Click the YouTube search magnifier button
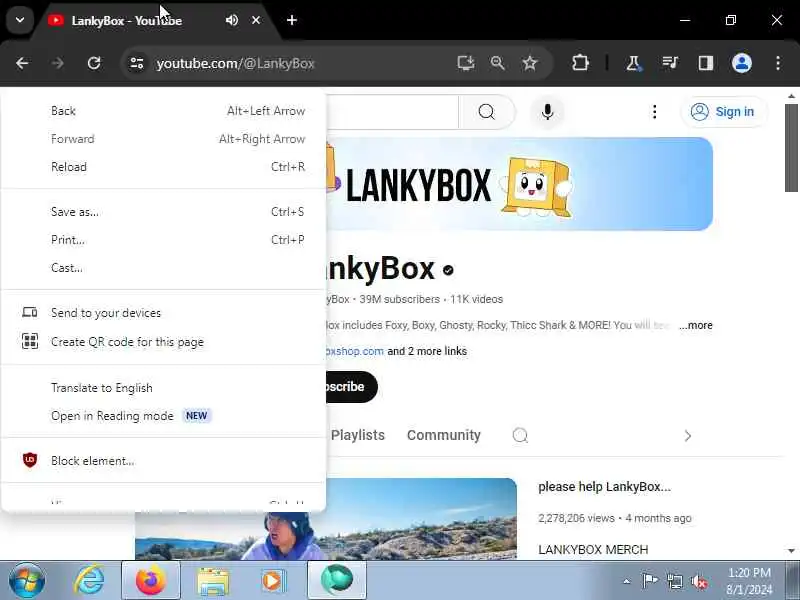The image size is (800, 600). [487, 112]
